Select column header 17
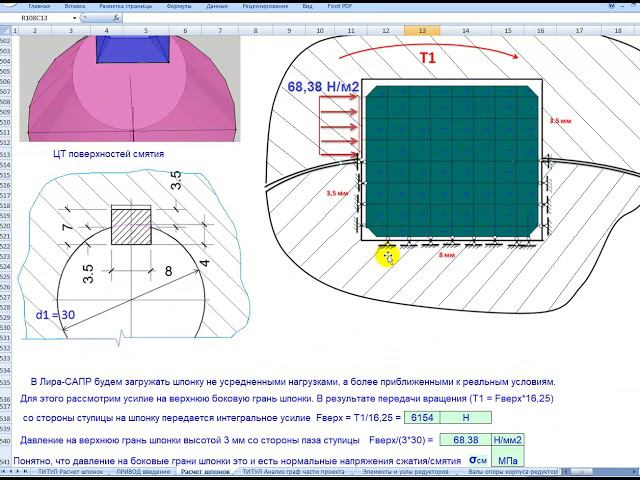The width and height of the screenshot is (640, 480). tap(579, 31)
